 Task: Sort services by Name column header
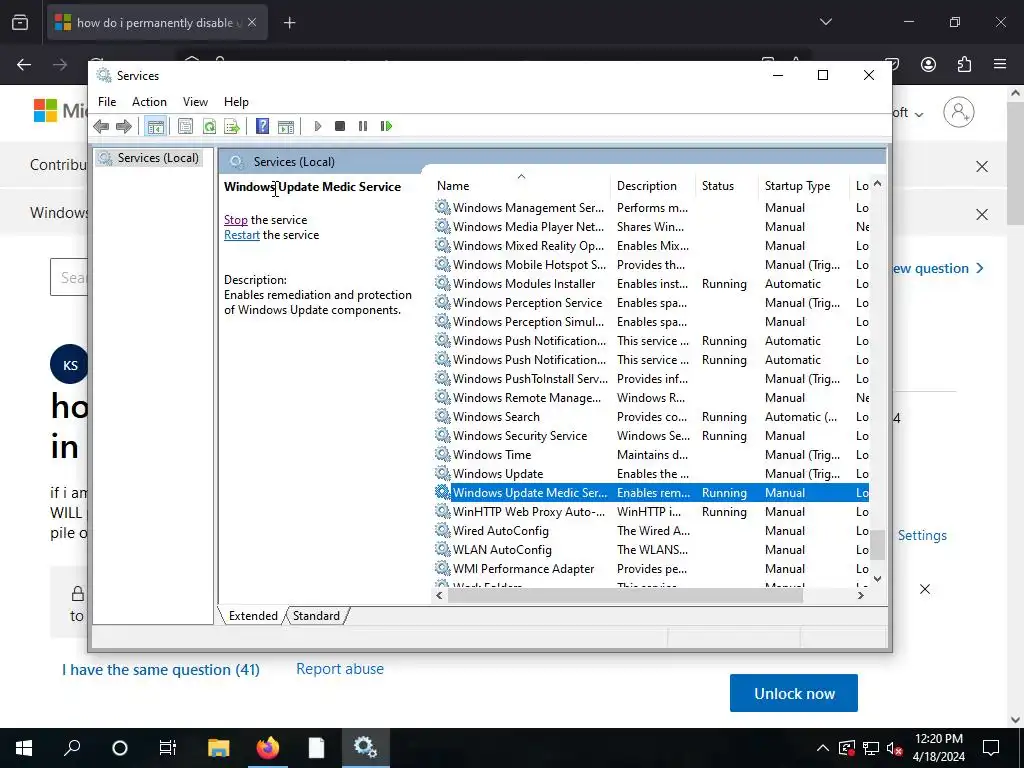click(x=521, y=186)
